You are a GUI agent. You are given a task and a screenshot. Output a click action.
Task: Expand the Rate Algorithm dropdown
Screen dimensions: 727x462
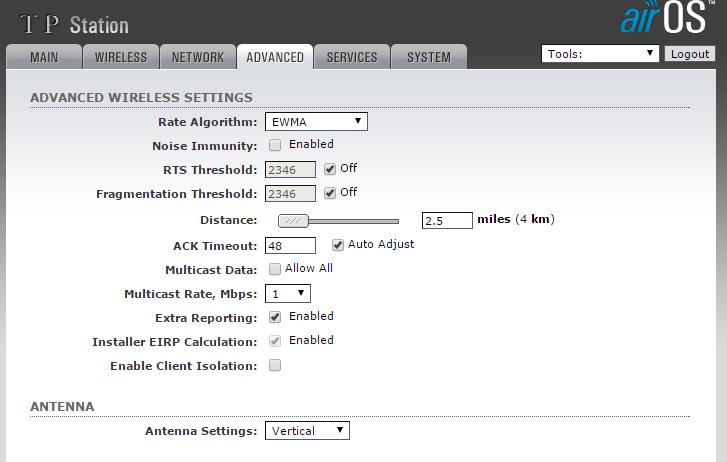point(317,122)
